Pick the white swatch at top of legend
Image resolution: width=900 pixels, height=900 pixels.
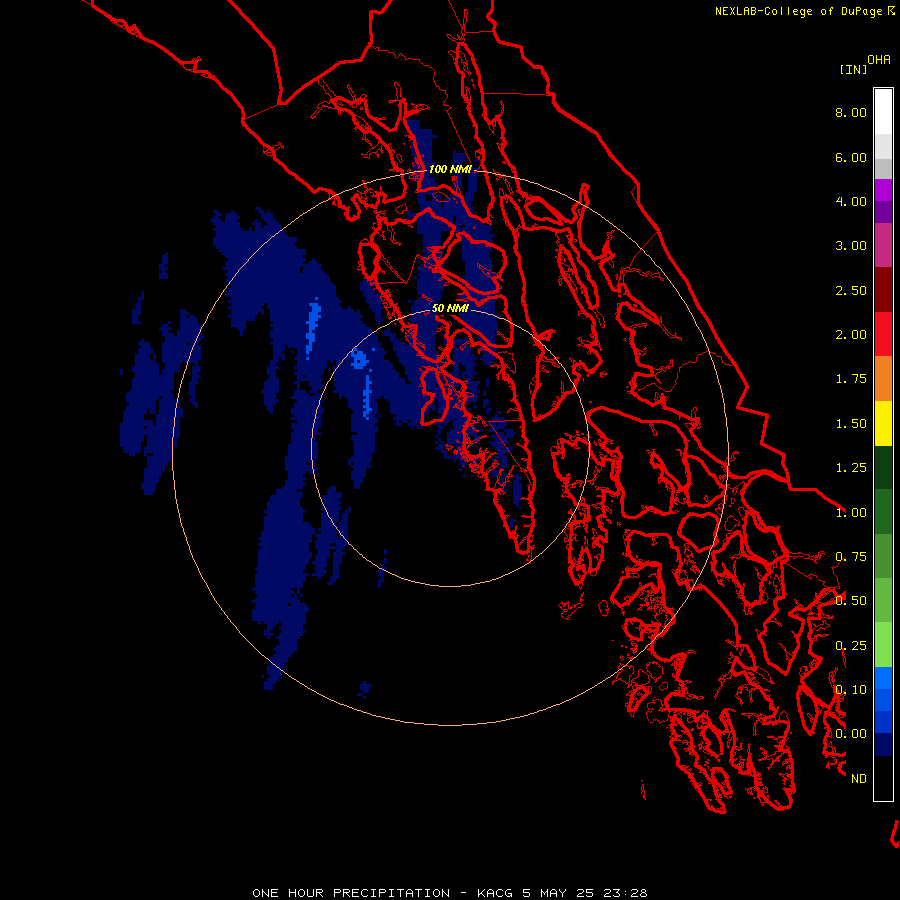(883, 112)
